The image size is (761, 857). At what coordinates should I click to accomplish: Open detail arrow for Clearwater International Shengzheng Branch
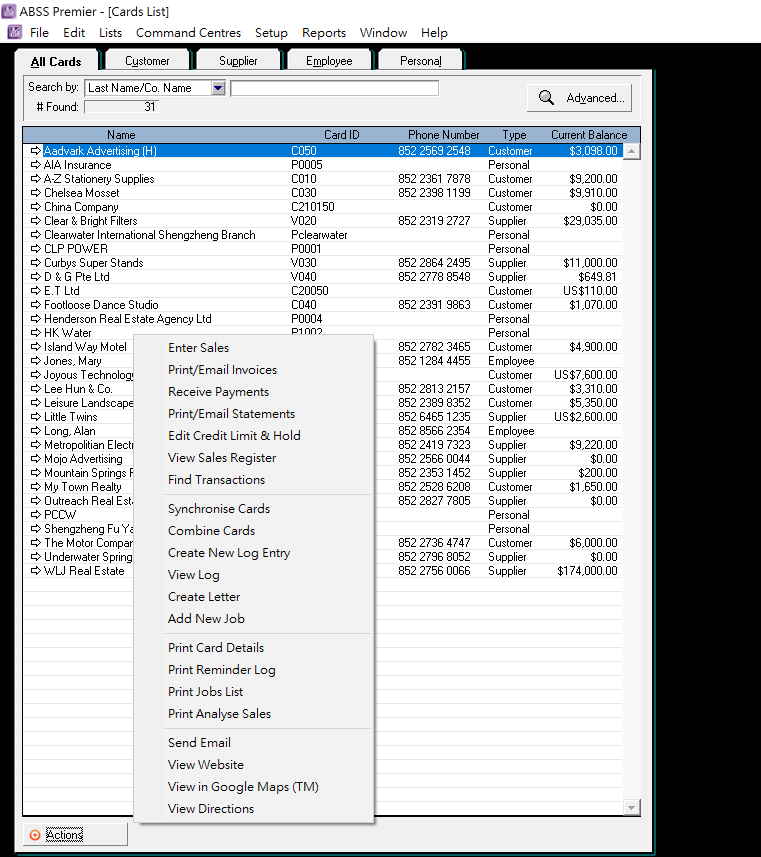tap(36, 234)
